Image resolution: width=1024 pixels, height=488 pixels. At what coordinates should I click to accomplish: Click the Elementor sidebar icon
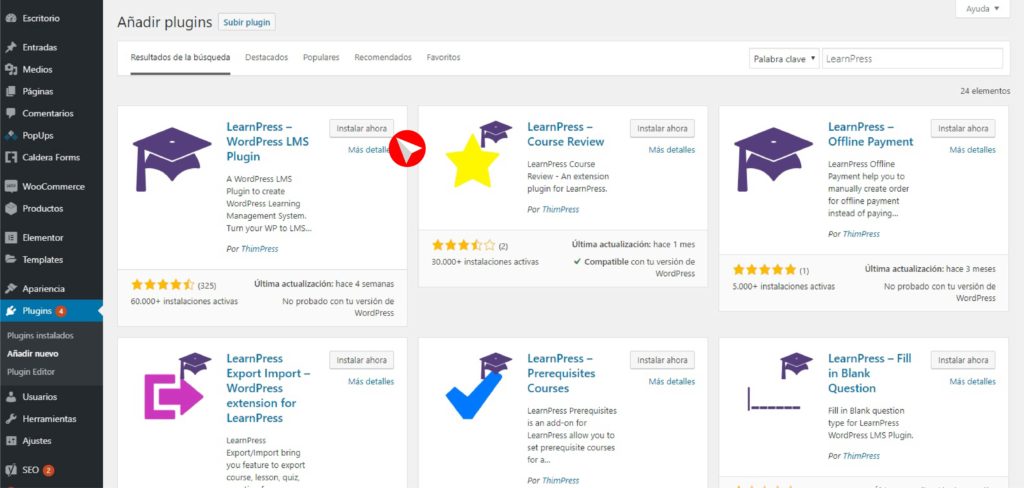point(10,238)
